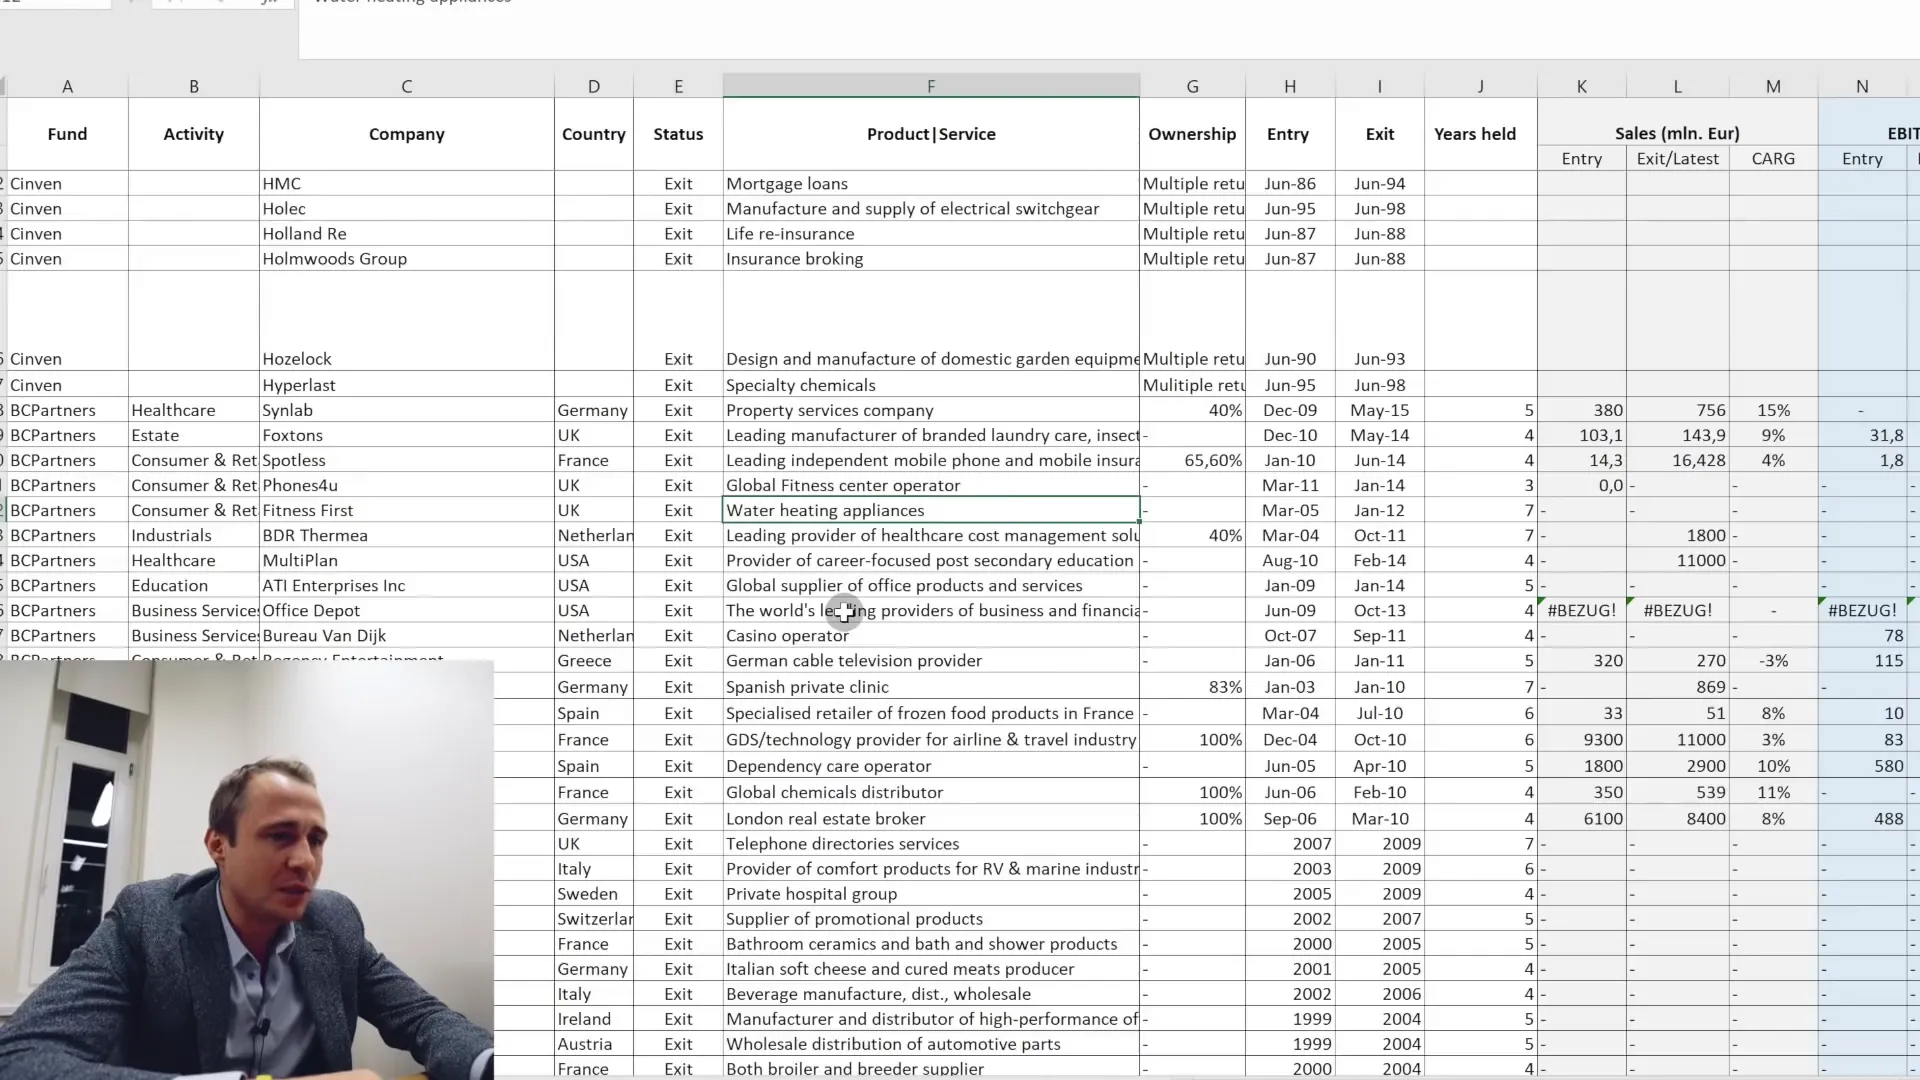Image resolution: width=1920 pixels, height=1080 pixels.
Task: Click the Global chemicals distributor cell
Action: 931,792
